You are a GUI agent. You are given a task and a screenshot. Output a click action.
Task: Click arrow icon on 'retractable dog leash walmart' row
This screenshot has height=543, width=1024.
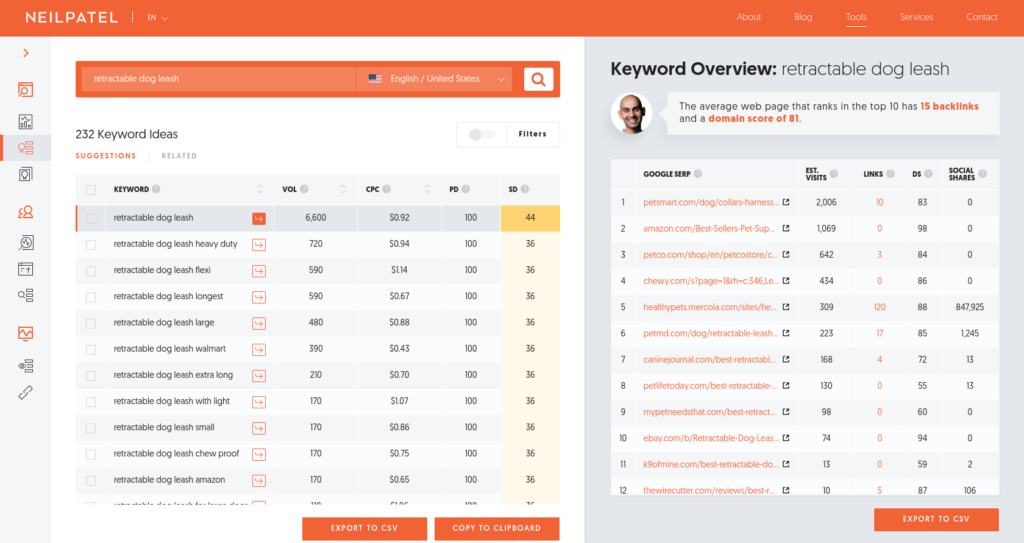259,349
